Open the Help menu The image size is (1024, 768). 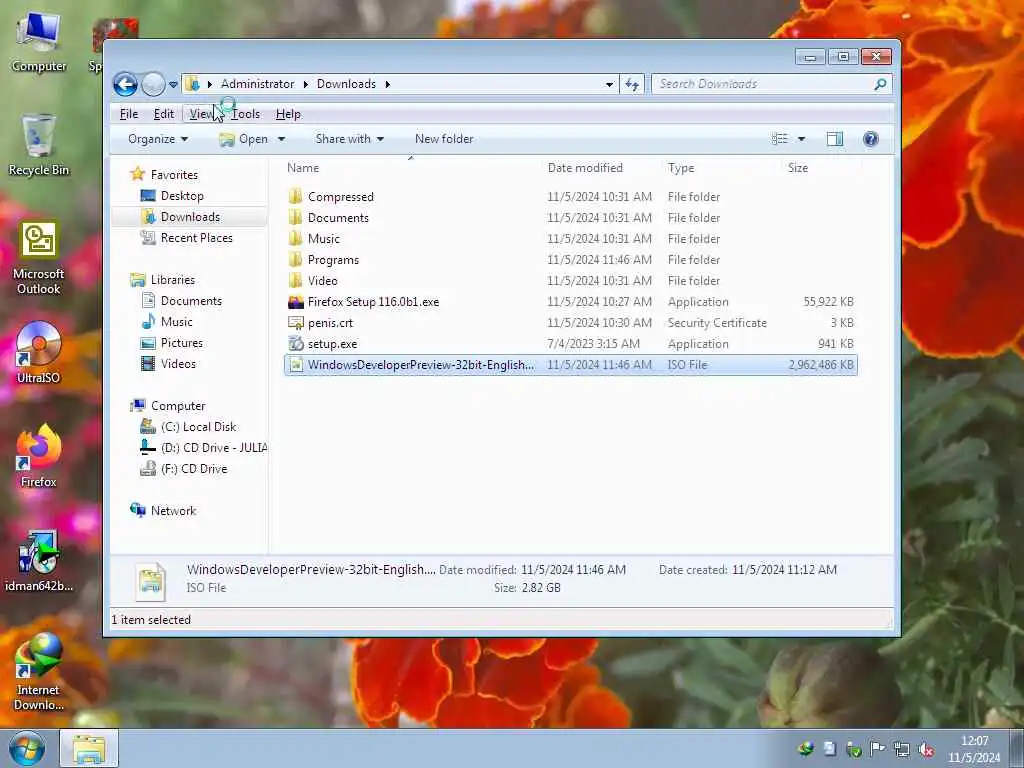pos(288,114)
